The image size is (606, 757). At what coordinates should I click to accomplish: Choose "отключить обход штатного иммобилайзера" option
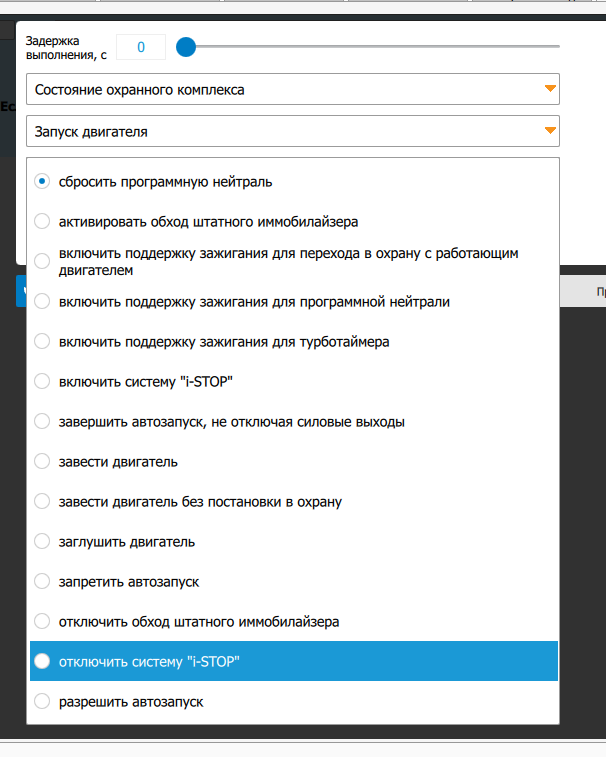click(42, 621)
